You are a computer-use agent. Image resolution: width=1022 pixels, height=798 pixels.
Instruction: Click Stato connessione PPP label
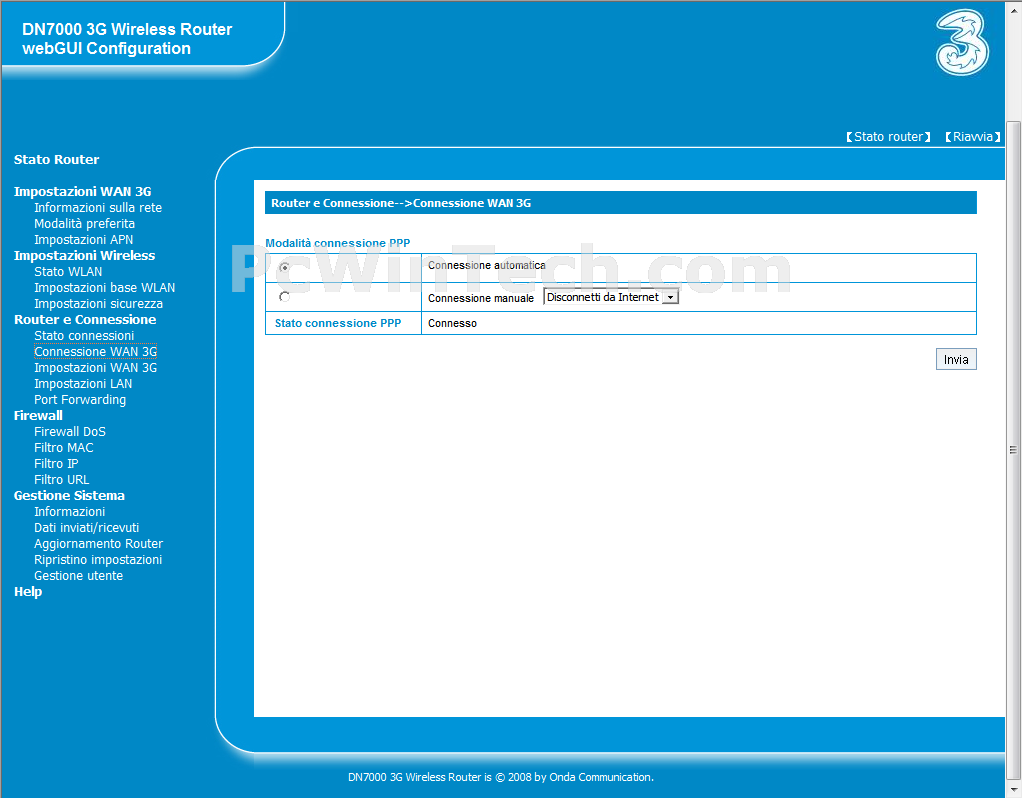coord(338,323)
